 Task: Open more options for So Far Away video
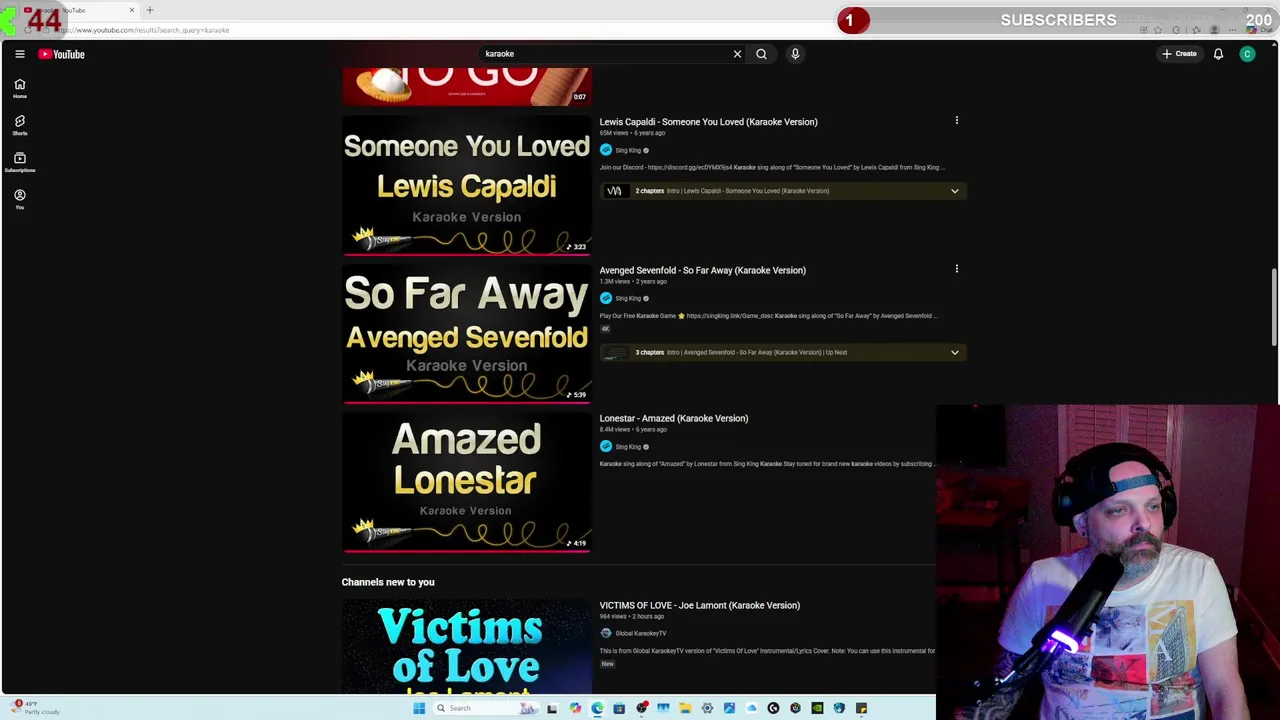tap(956, 269)
